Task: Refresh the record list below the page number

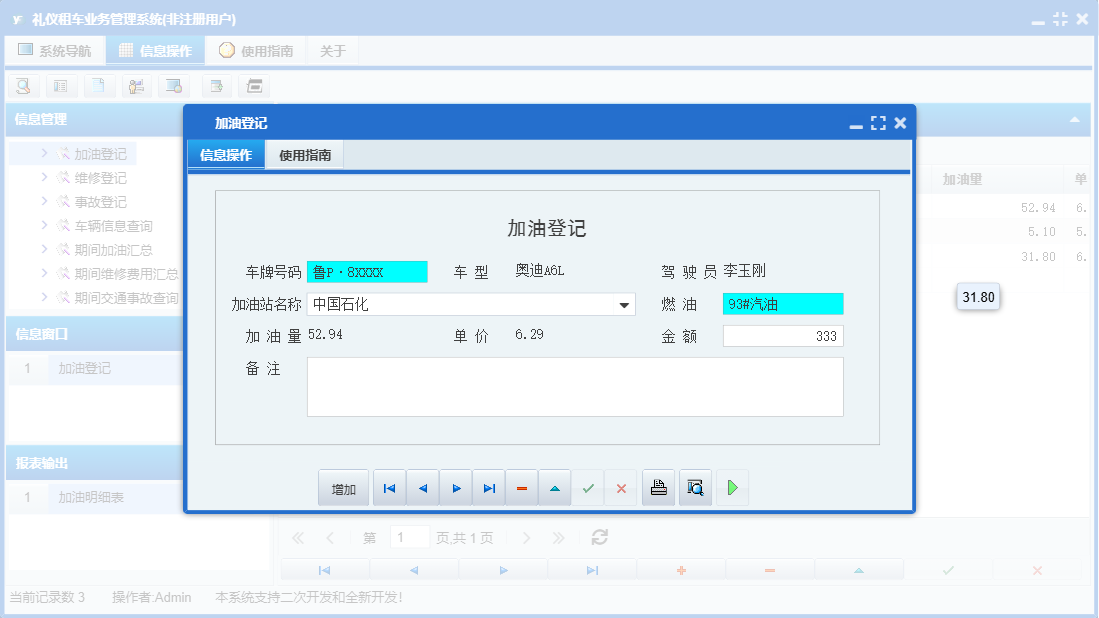Action: point(598,537)
